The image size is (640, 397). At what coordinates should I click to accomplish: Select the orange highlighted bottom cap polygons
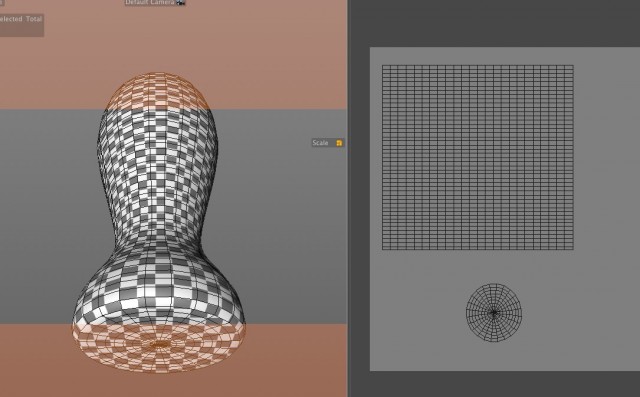click(x=159, y=348)
